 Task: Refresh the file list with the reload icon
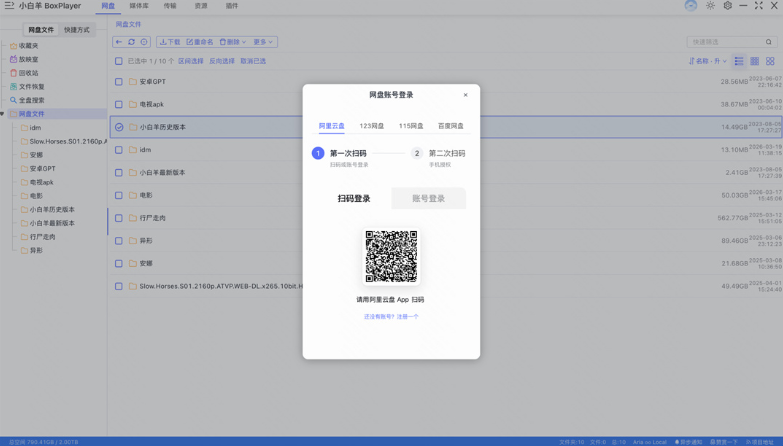(131, 42)
